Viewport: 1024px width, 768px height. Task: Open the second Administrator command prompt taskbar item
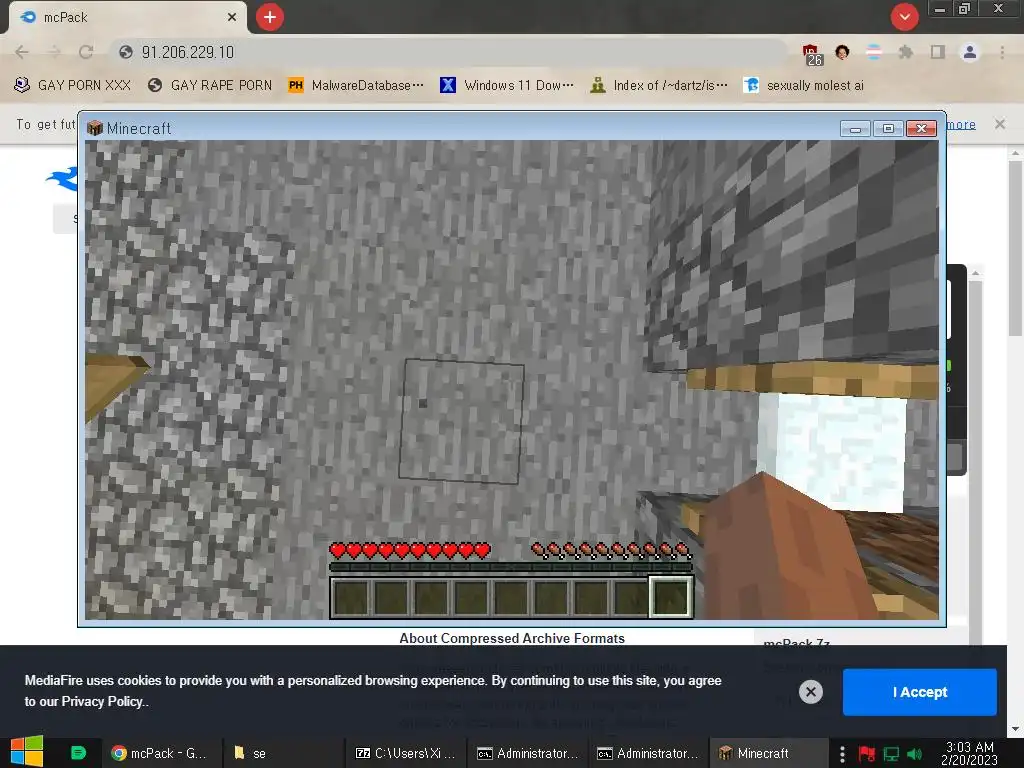(648, 753)
